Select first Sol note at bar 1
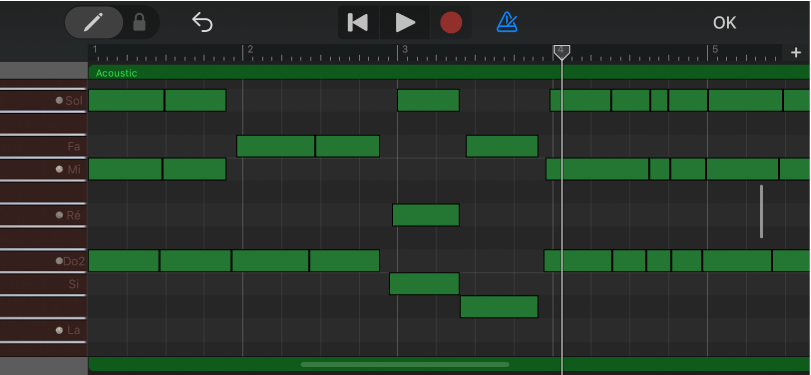Screen dimensions: 811x375 point(126,100)
